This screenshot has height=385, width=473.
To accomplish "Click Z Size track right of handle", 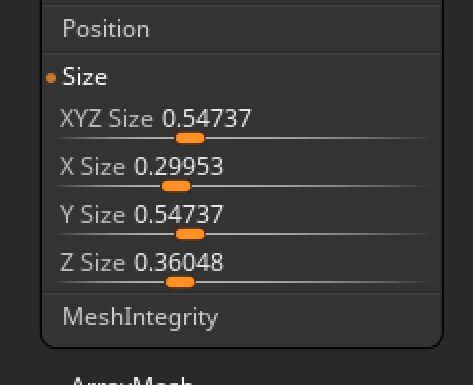I will 312,282.
